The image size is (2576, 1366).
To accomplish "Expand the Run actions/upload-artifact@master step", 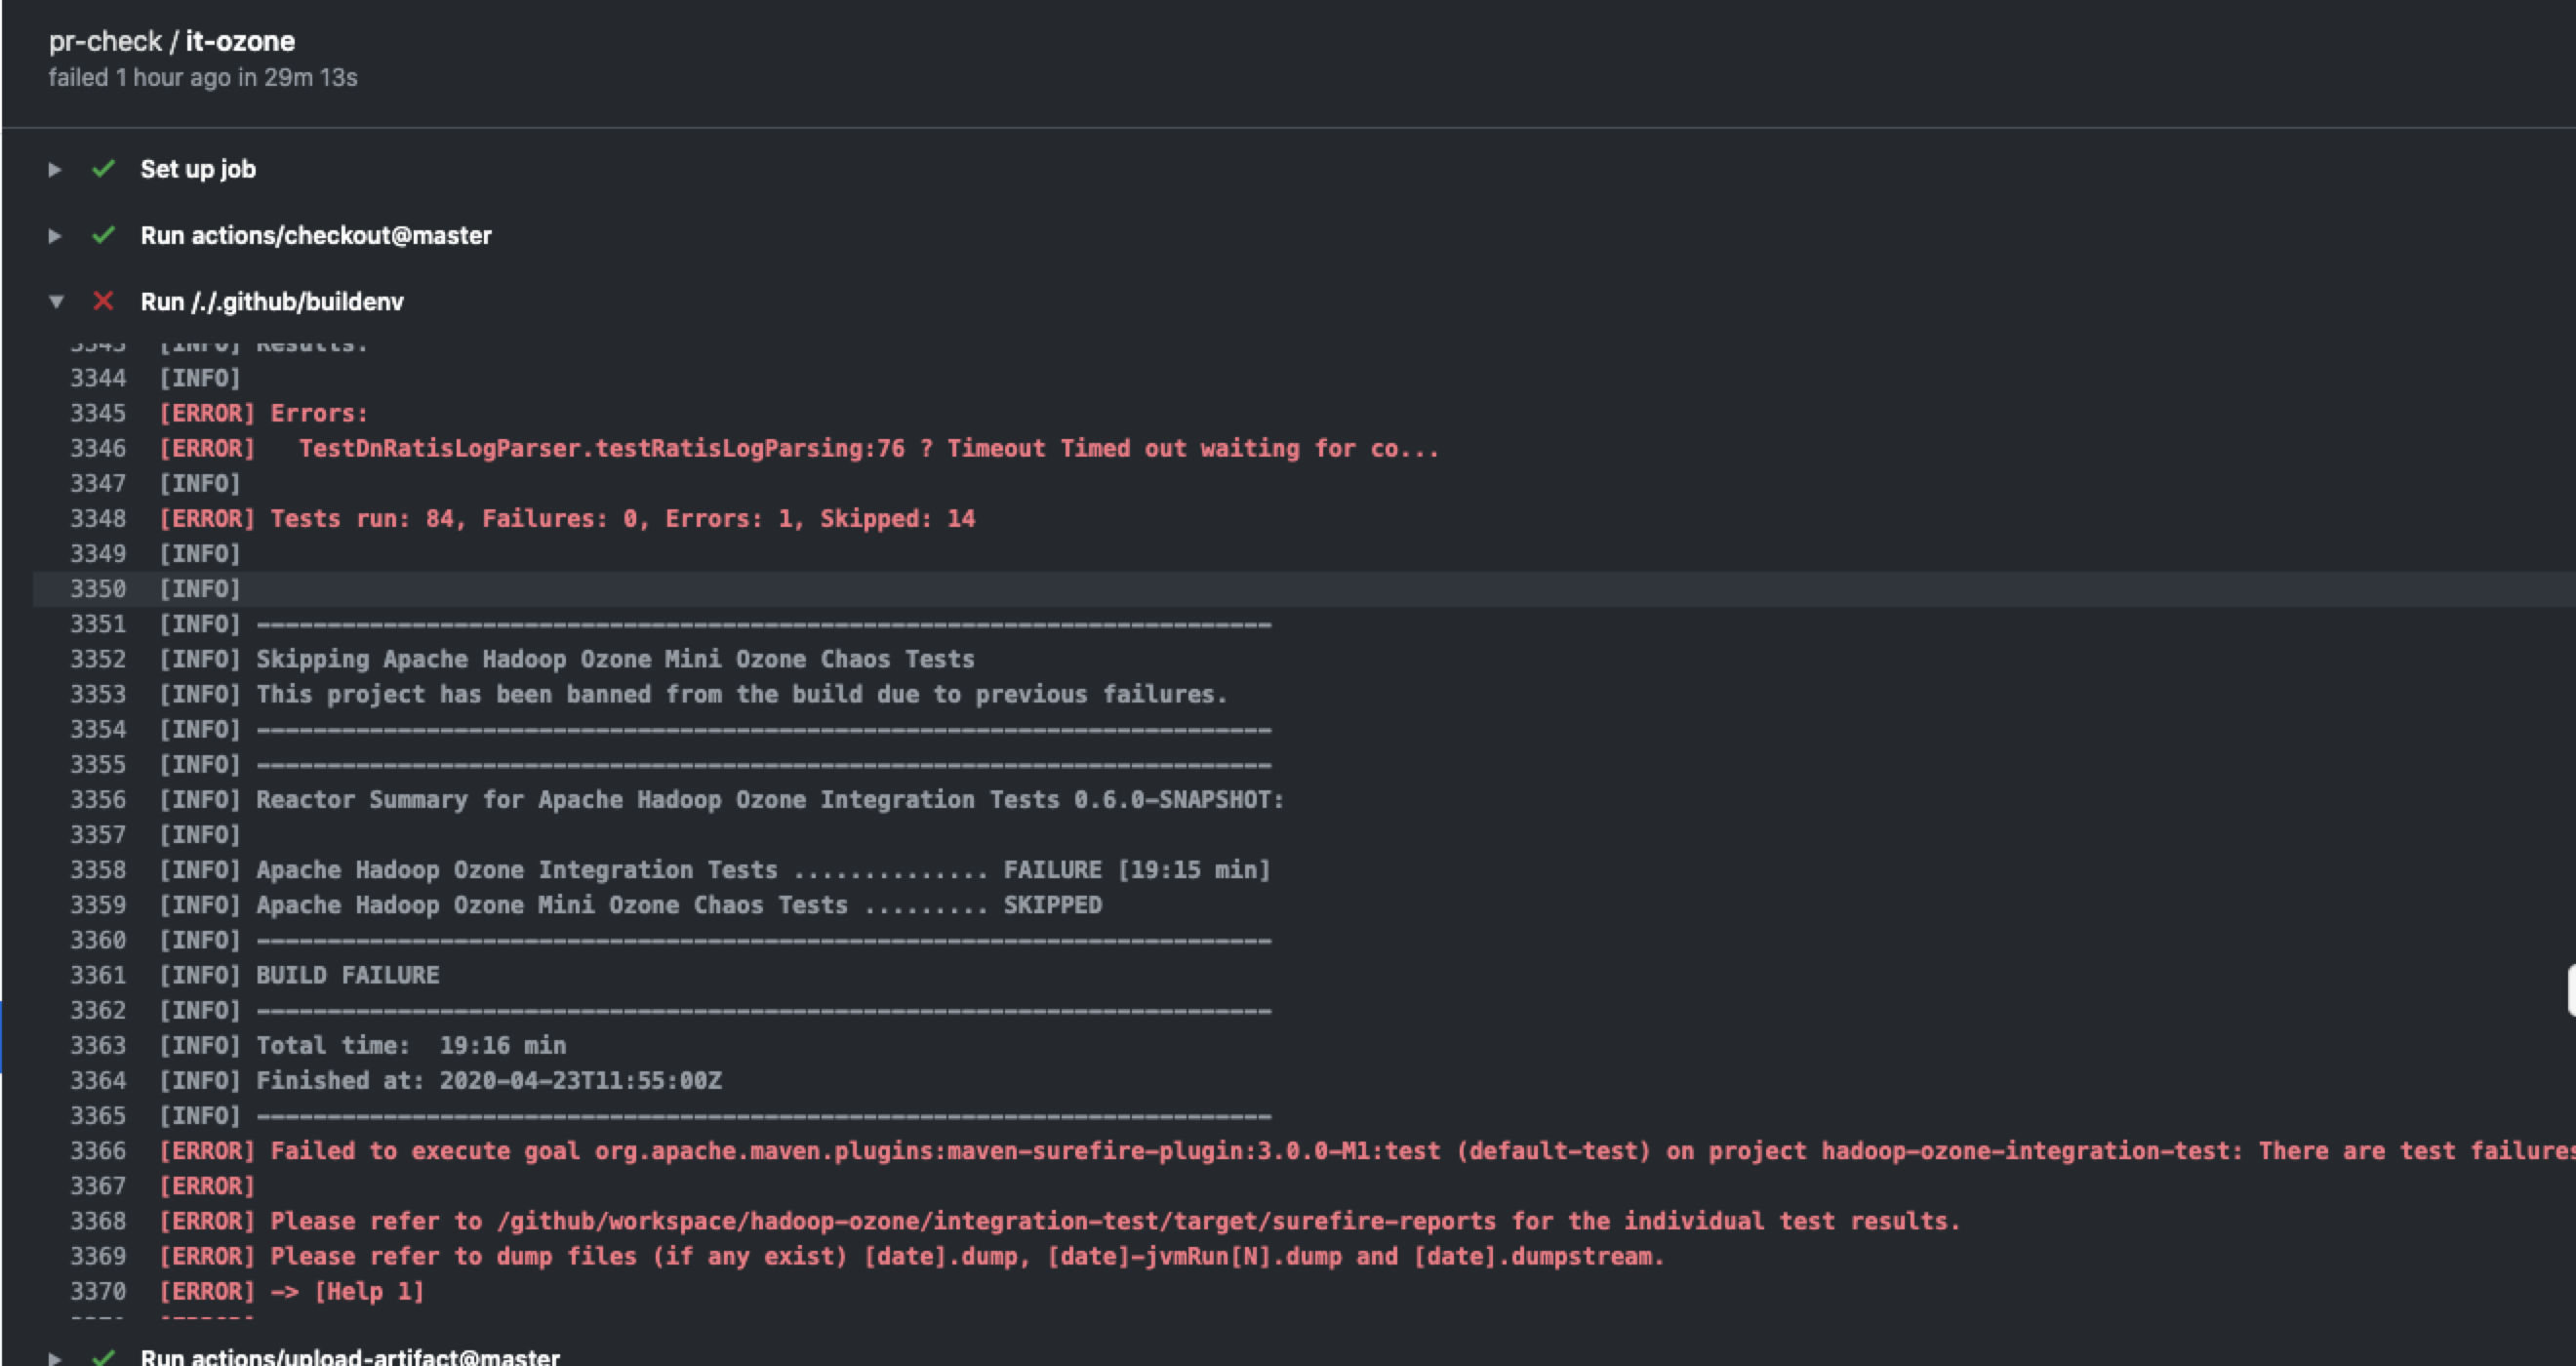I will pyautogui.click(x=55, y=1357).
